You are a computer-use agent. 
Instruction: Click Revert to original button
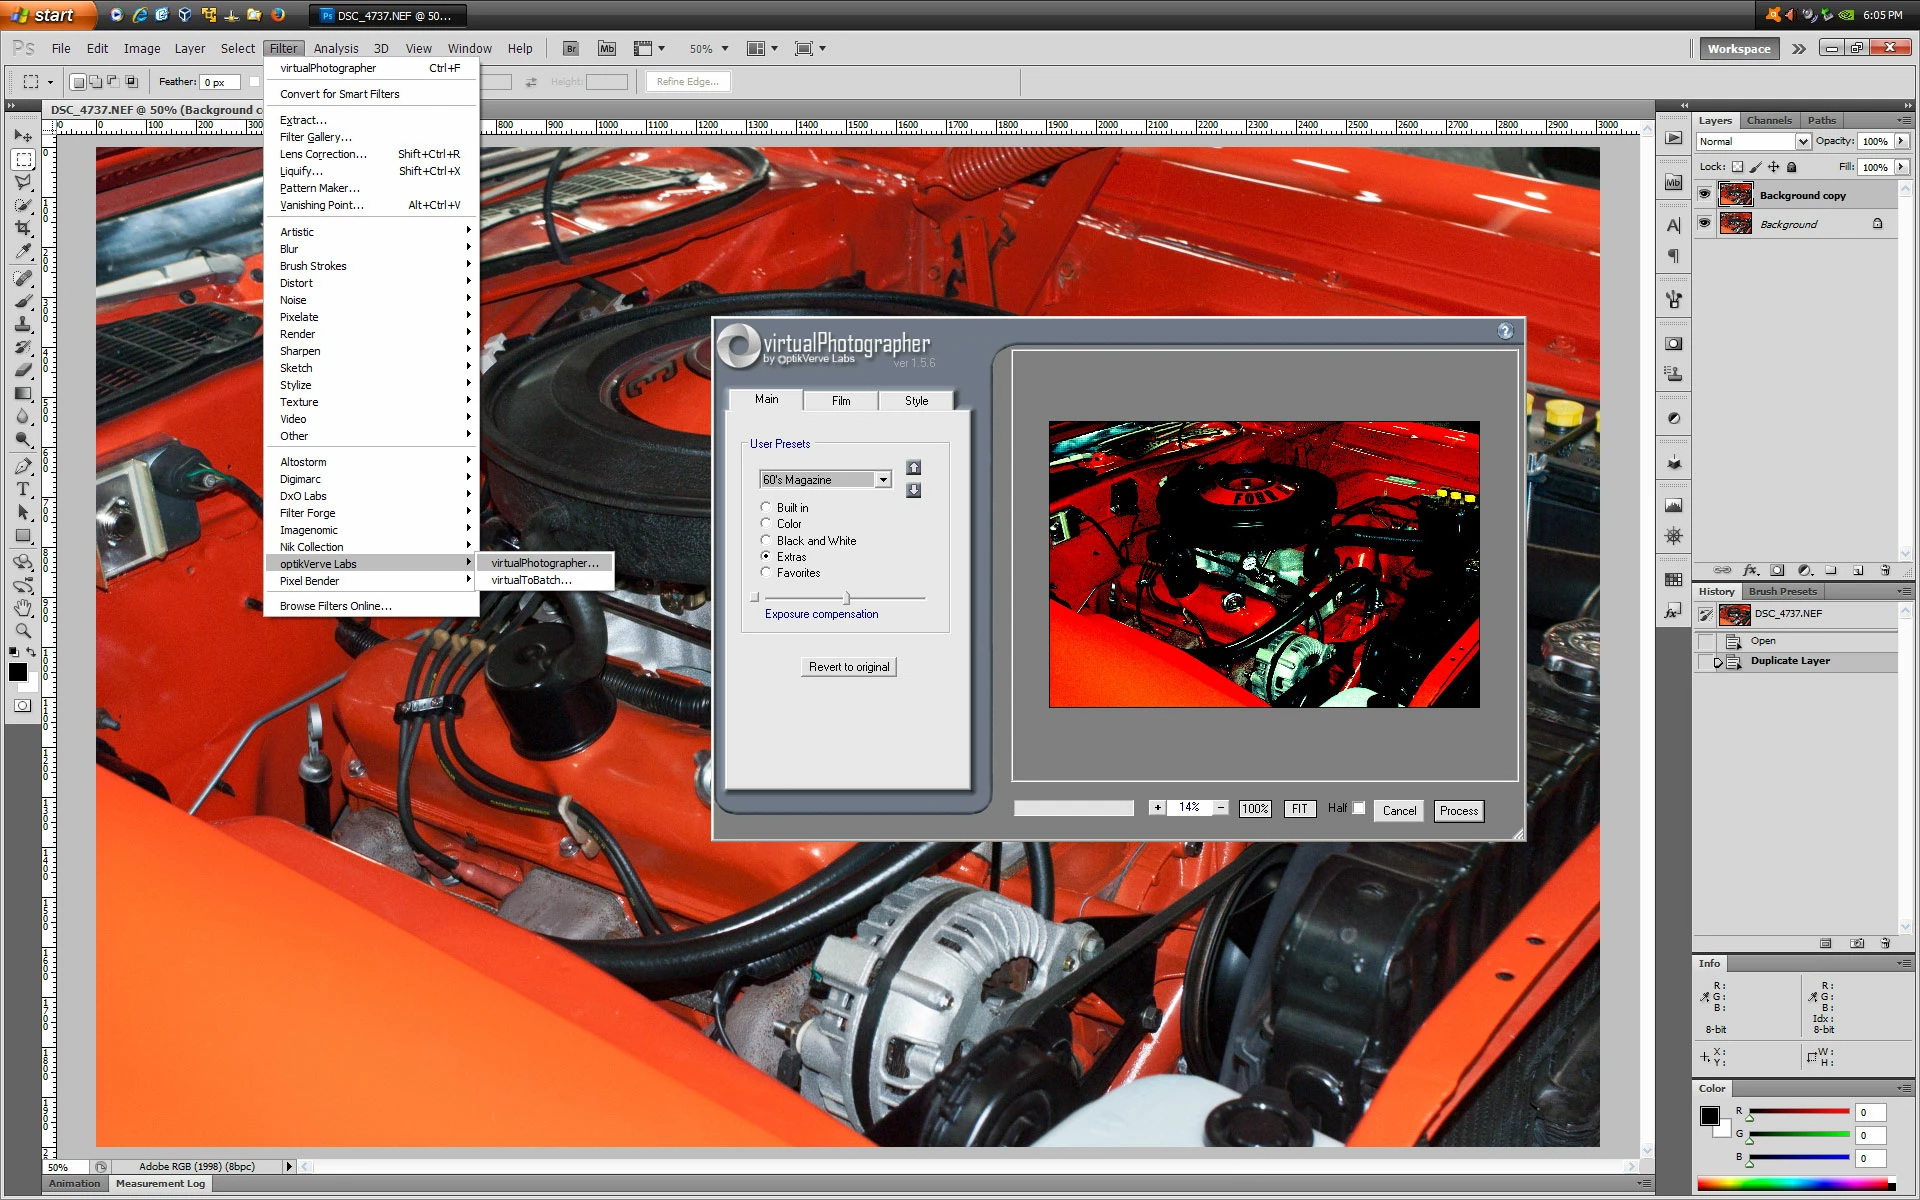coord(848,667)
